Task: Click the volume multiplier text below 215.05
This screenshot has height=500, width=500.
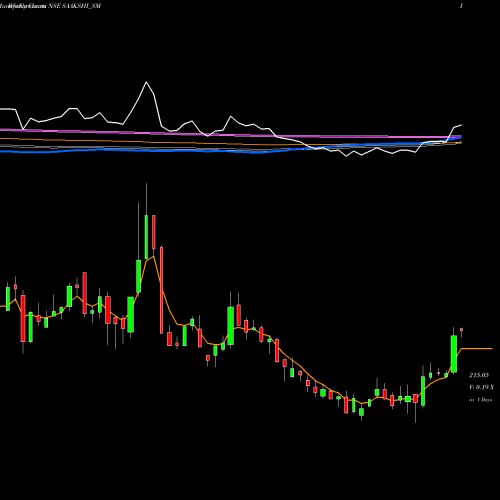Action: [481, 387]
